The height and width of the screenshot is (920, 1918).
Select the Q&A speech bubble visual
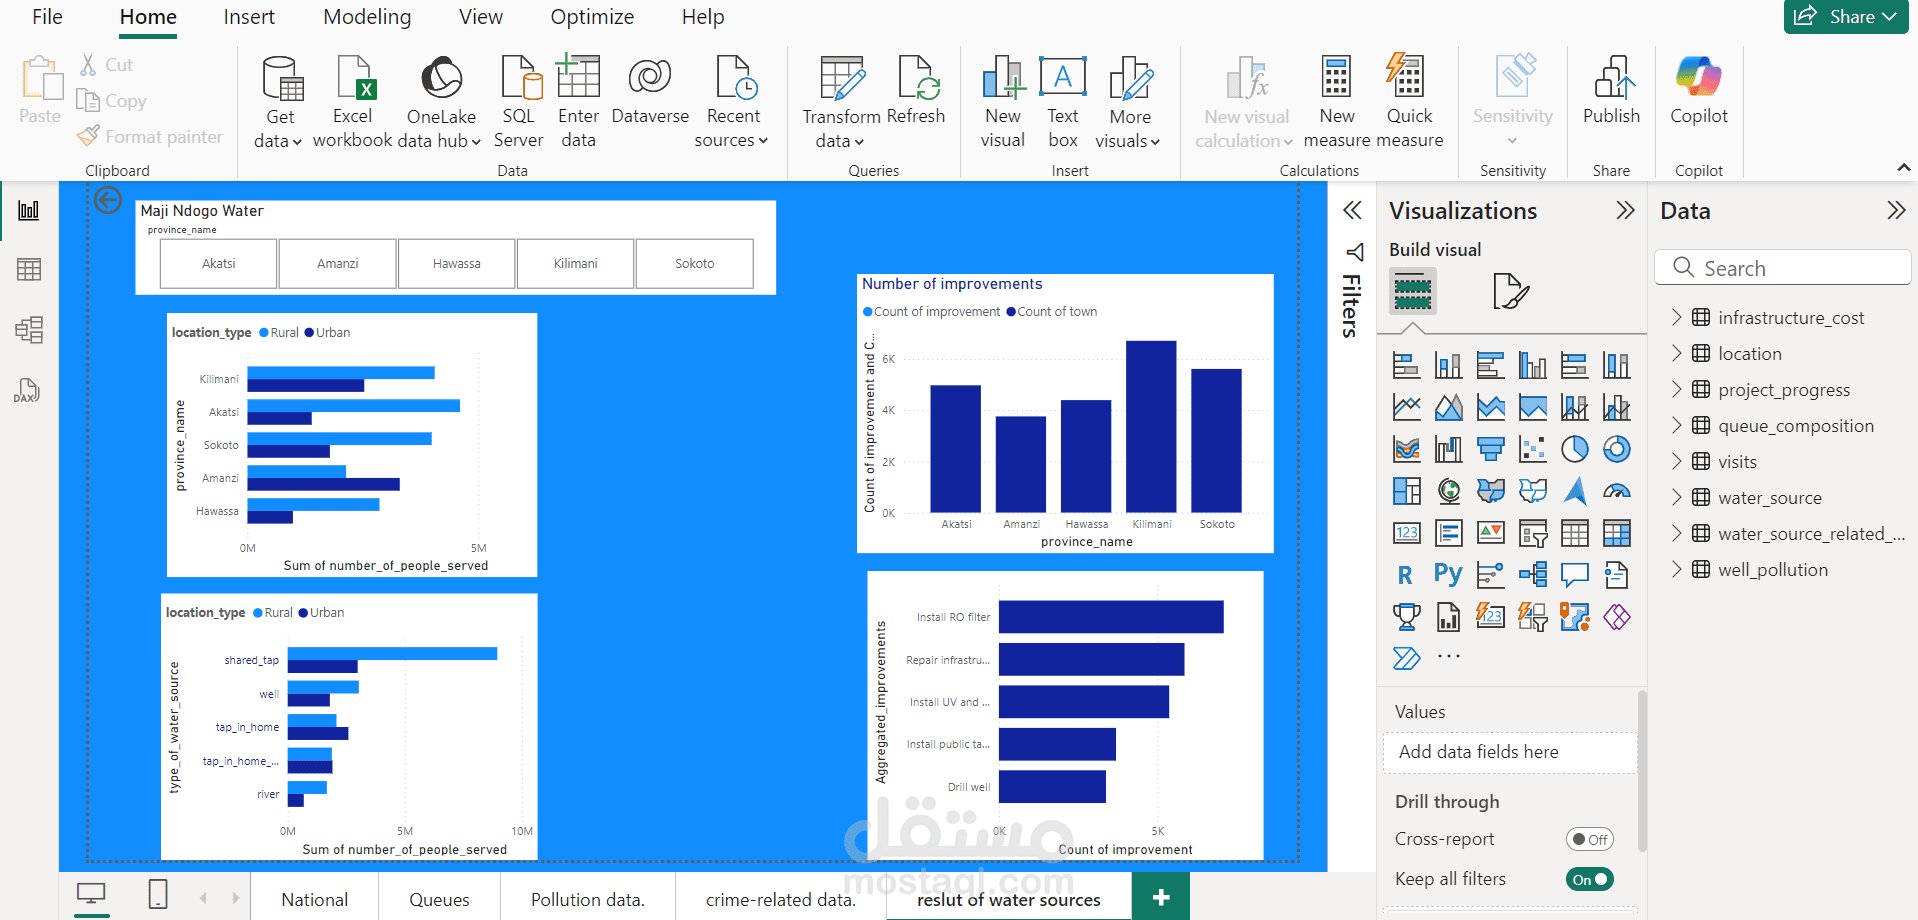(1574, 575)
